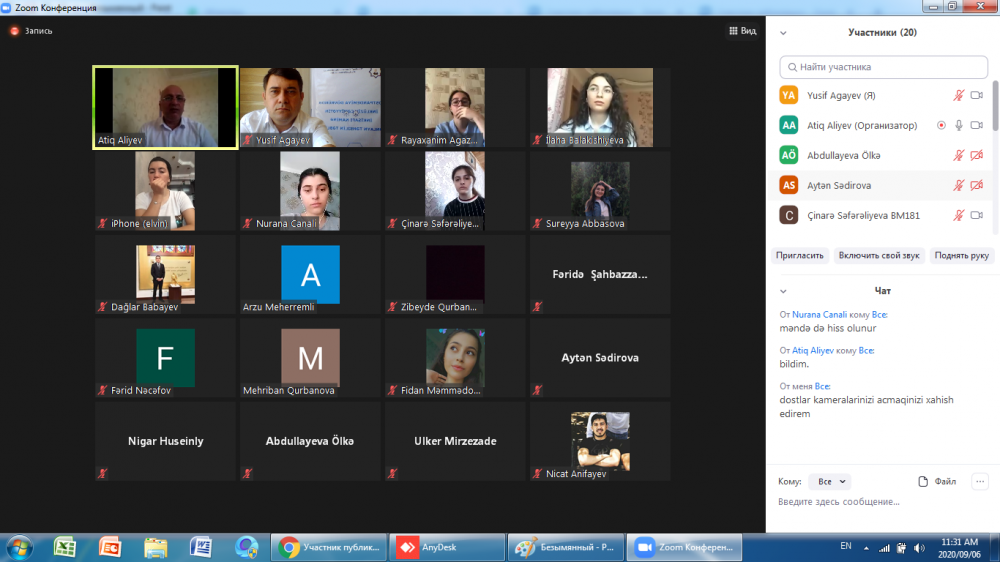Screen dimensions: 1000x562
Task: Collapse the Участники panel with chevron
Action: pyautogui.click(x=783, y=32)
